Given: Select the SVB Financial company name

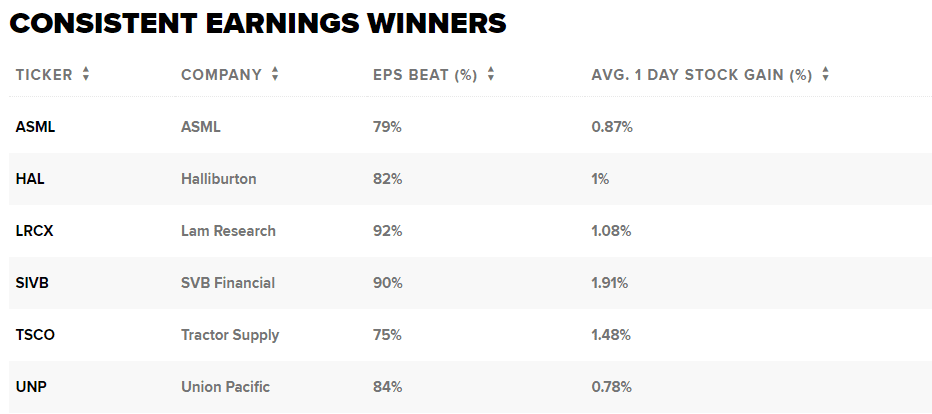Looking at the screenshot, I should 228,283.
